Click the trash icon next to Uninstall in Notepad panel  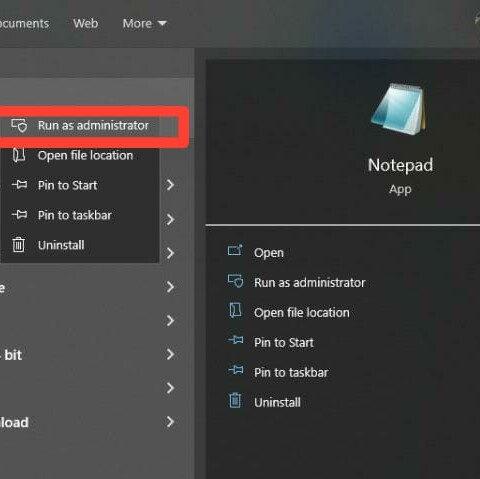click(235, 400)
